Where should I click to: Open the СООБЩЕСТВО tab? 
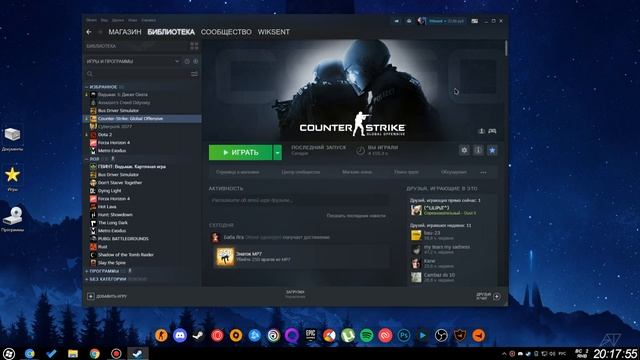(226, 32)
